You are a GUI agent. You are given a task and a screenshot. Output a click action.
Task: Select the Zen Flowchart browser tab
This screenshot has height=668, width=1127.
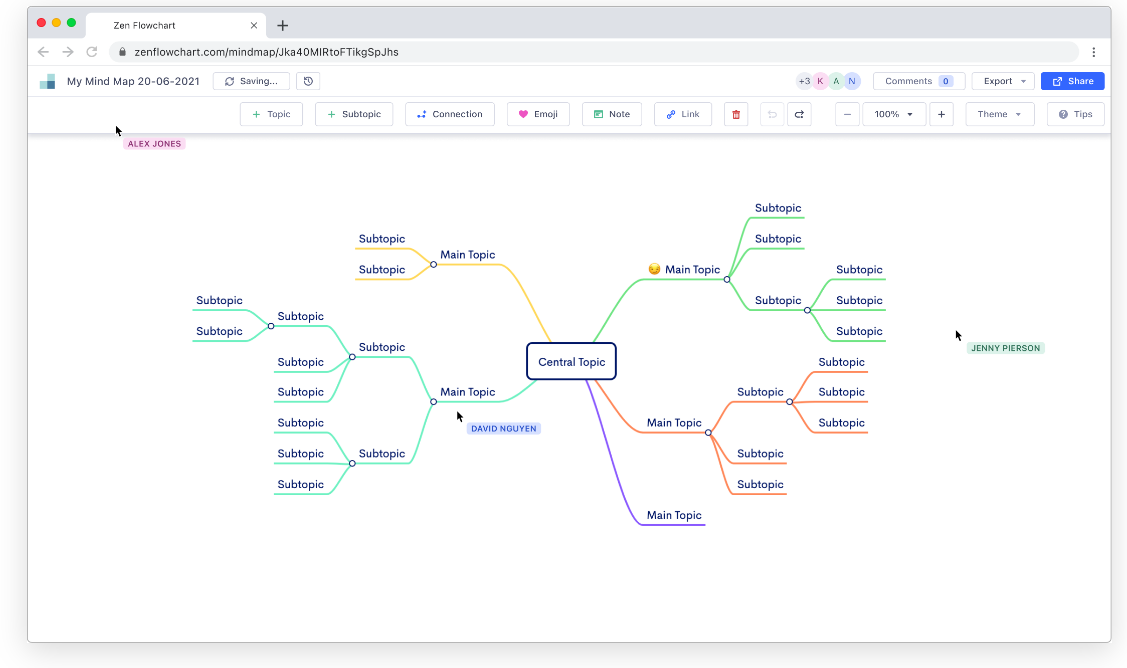coord(170,26)
